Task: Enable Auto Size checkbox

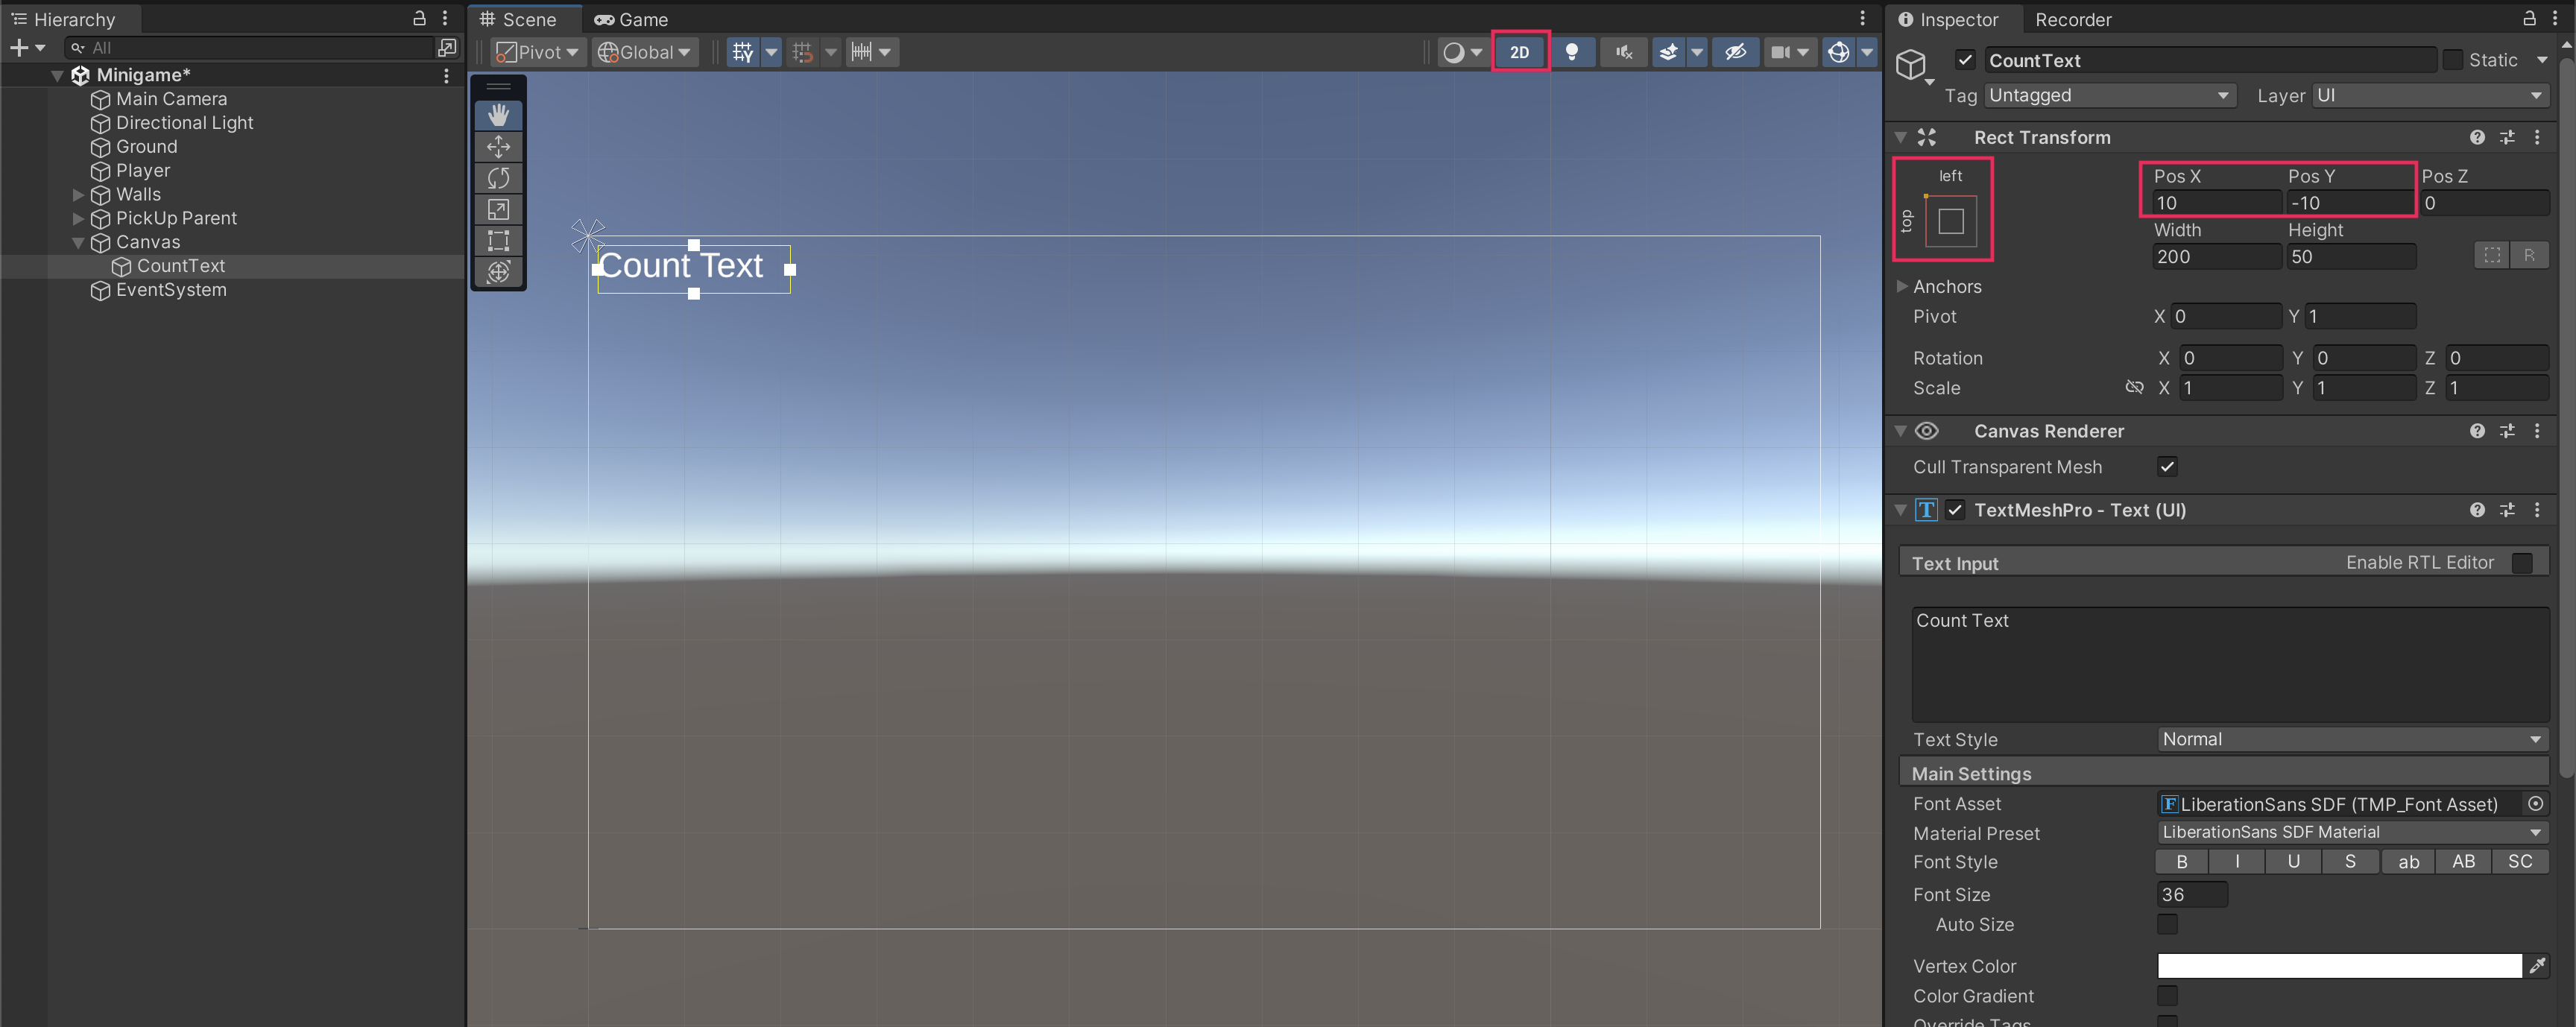Action: pyautogui.click(x=2167, y=925)
